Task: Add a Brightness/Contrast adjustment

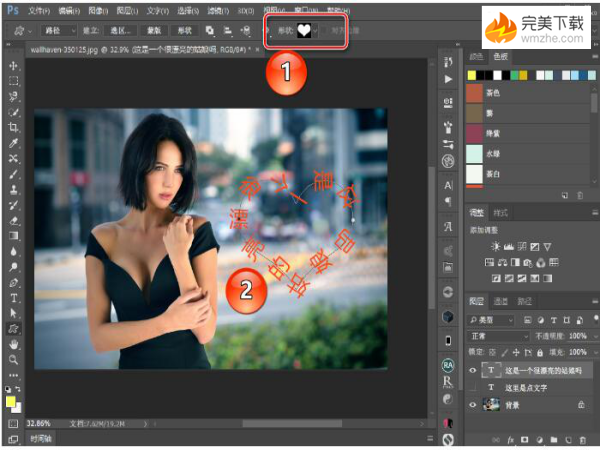Action: click(x=496, y=247)
